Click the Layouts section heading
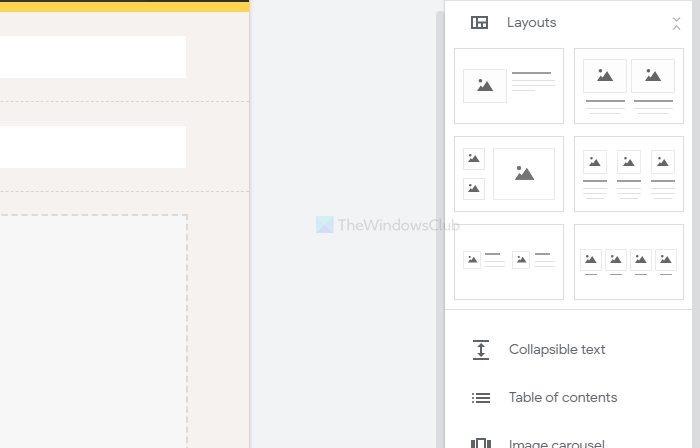 coord(532,23)
